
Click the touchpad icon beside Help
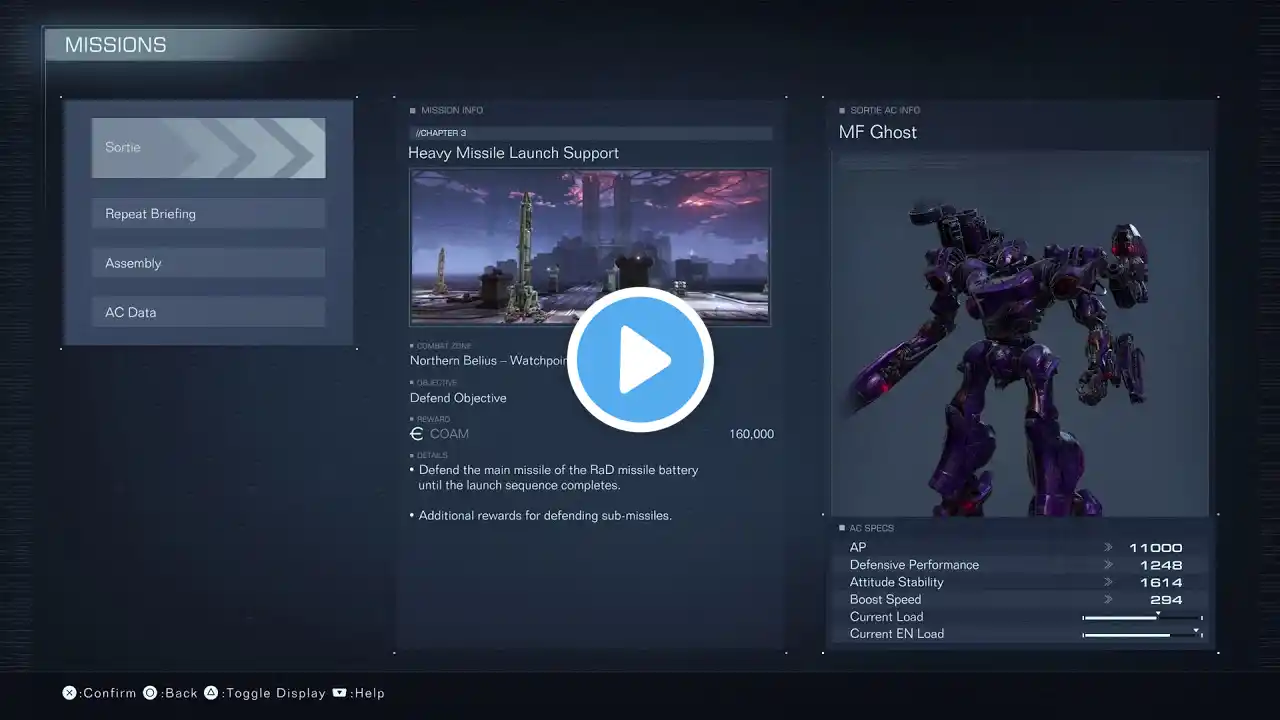pos(340,693)
